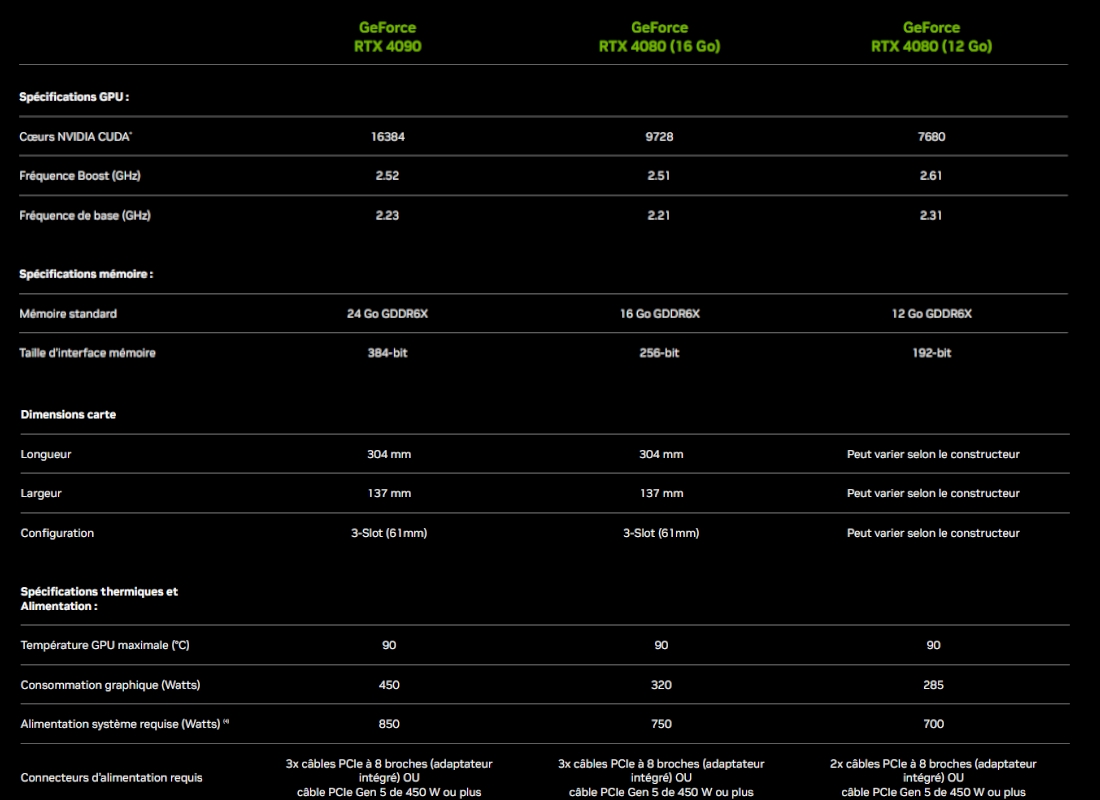Click the GeForce RTX 4080 (16 Go) header
The width and height of the screenshot is (1100, 800).
[x=659, y=36]
